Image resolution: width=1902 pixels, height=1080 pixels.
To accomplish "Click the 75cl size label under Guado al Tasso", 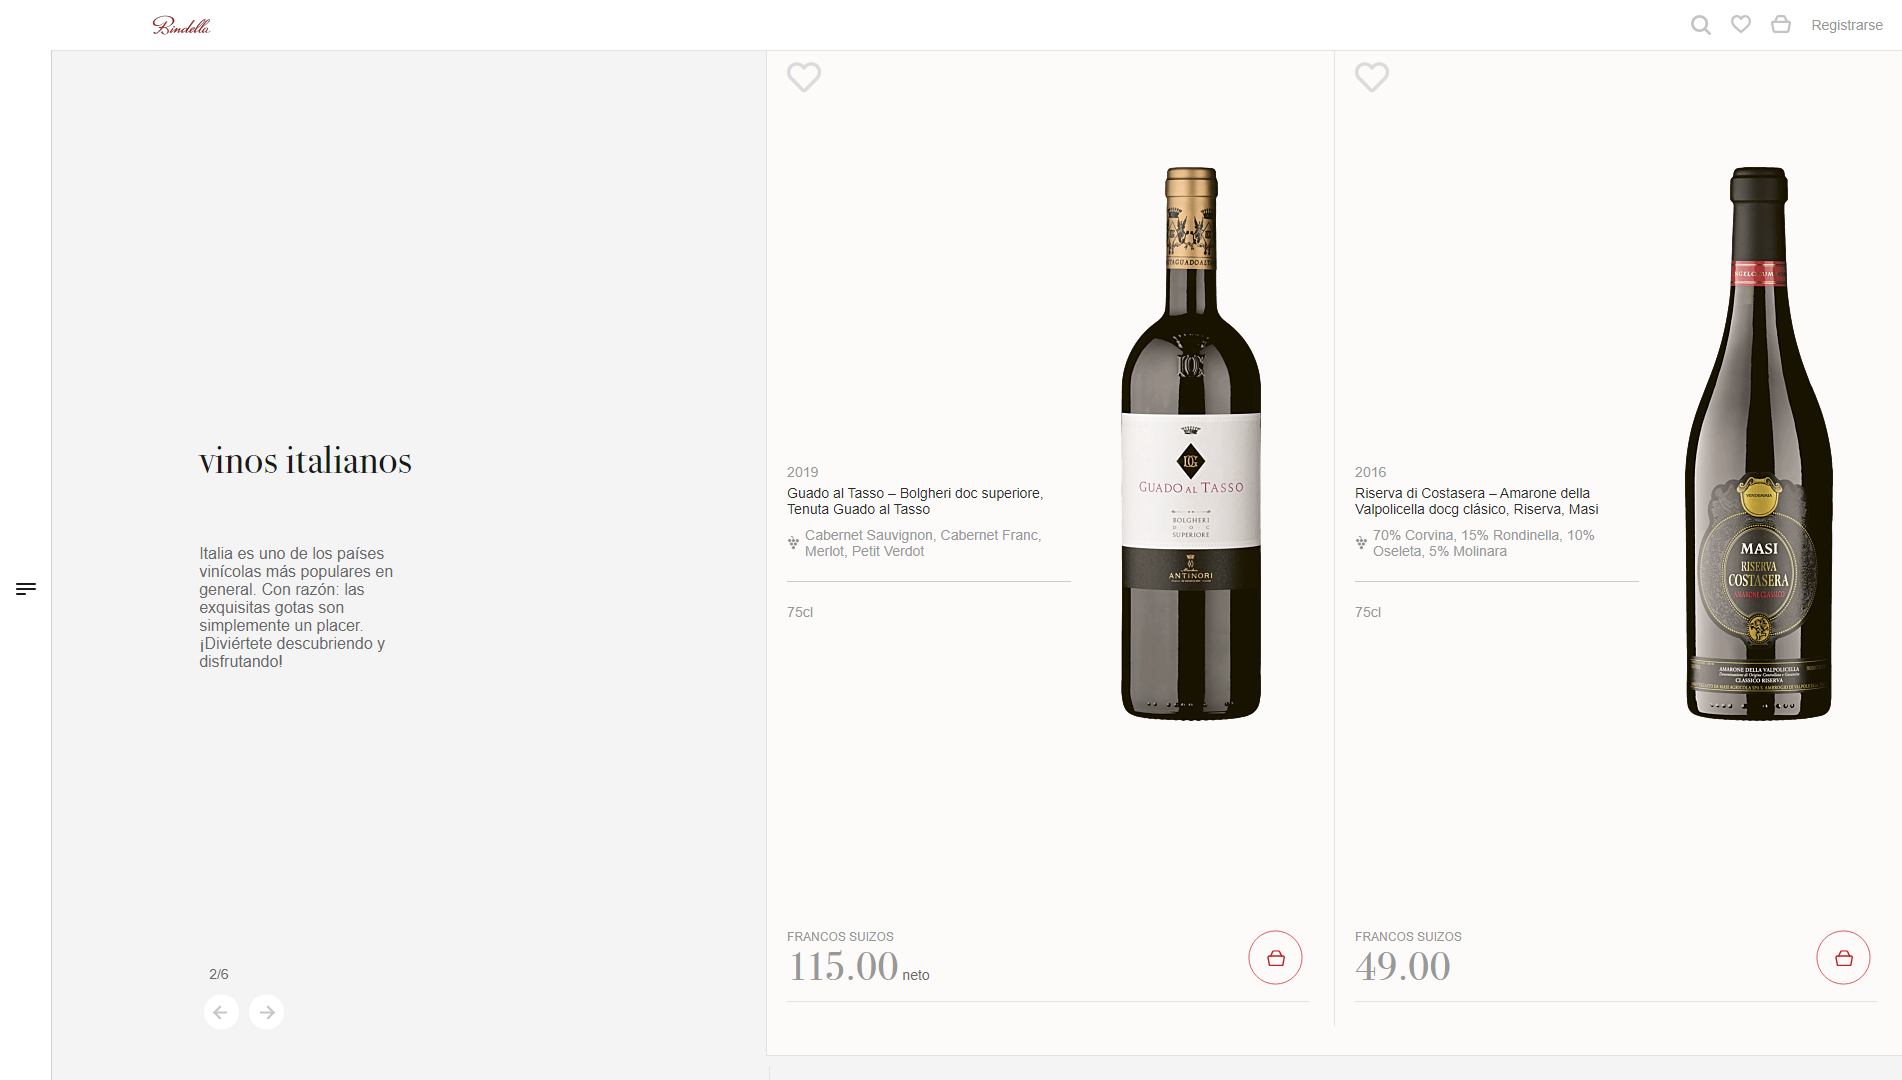I will [801, 612].
